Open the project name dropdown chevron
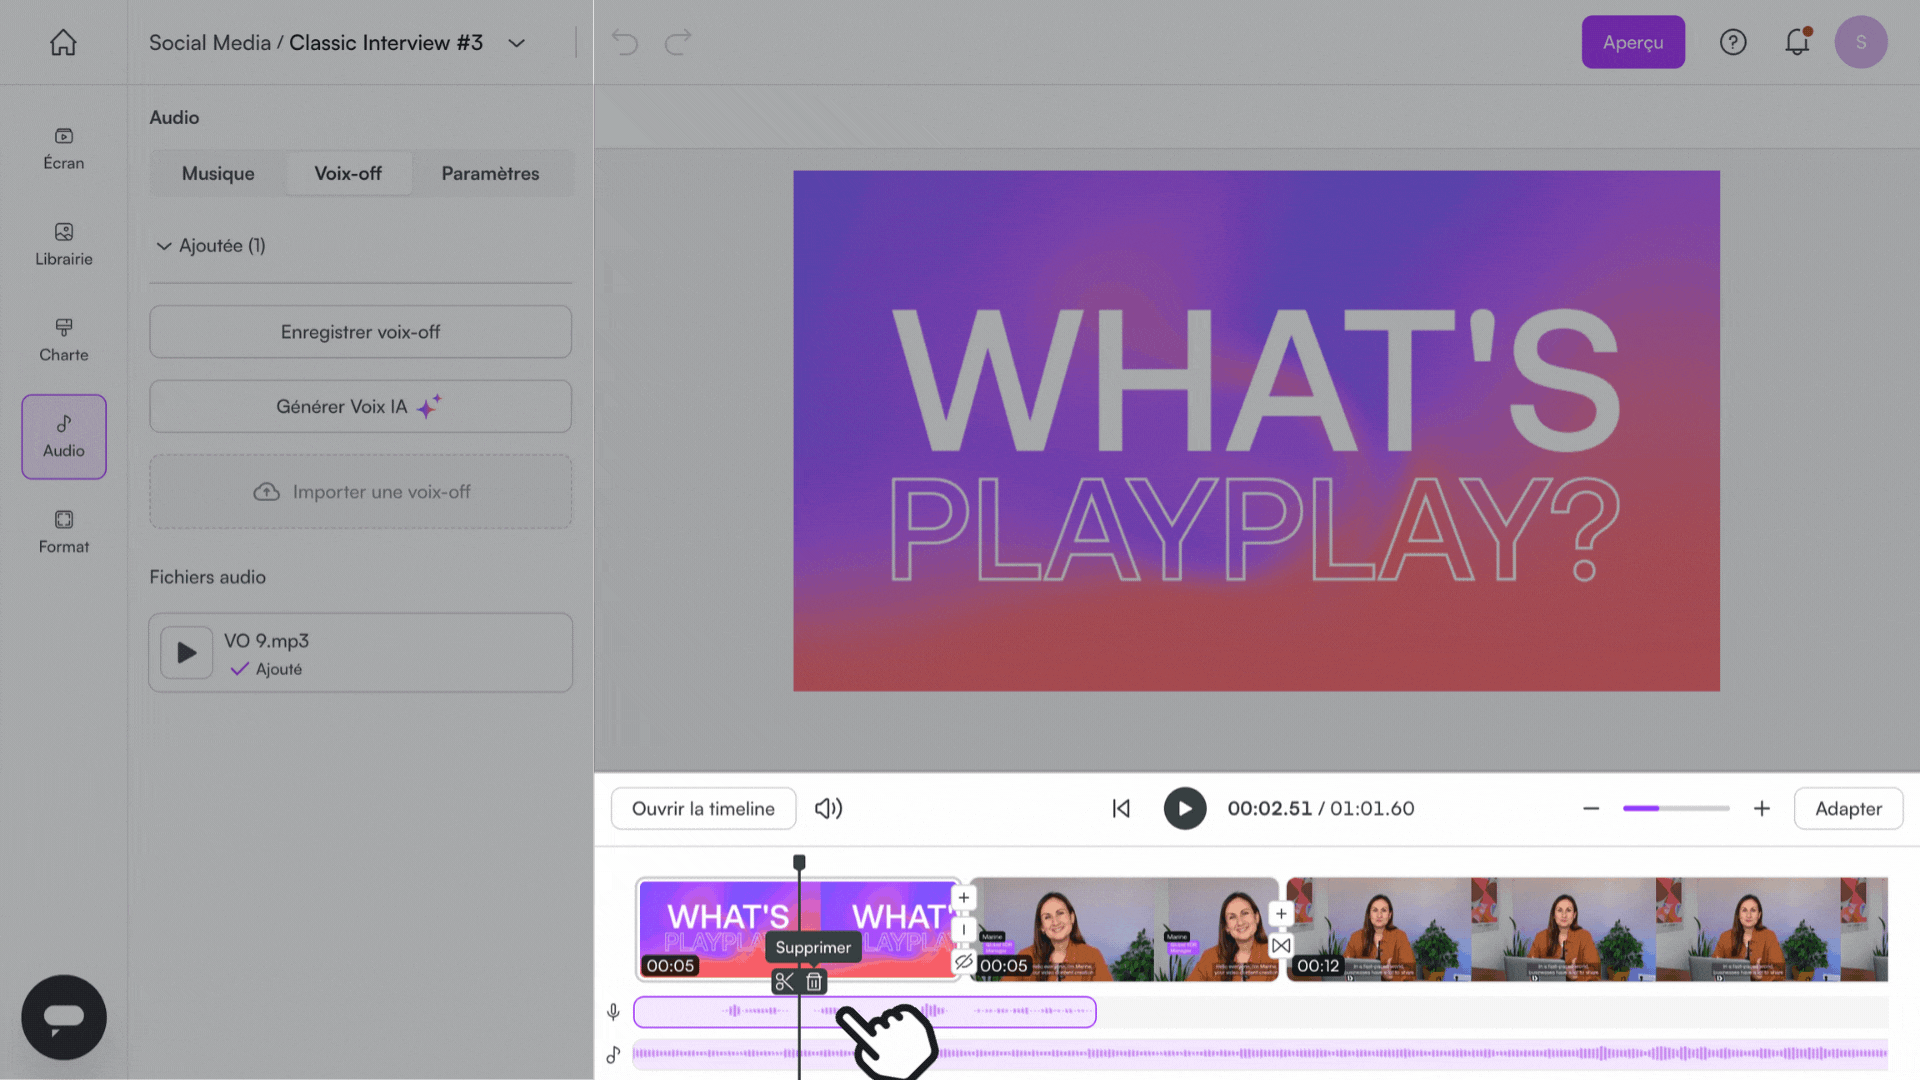The height and width of the screenshot is (1080, 1920). tap(516, 43)
